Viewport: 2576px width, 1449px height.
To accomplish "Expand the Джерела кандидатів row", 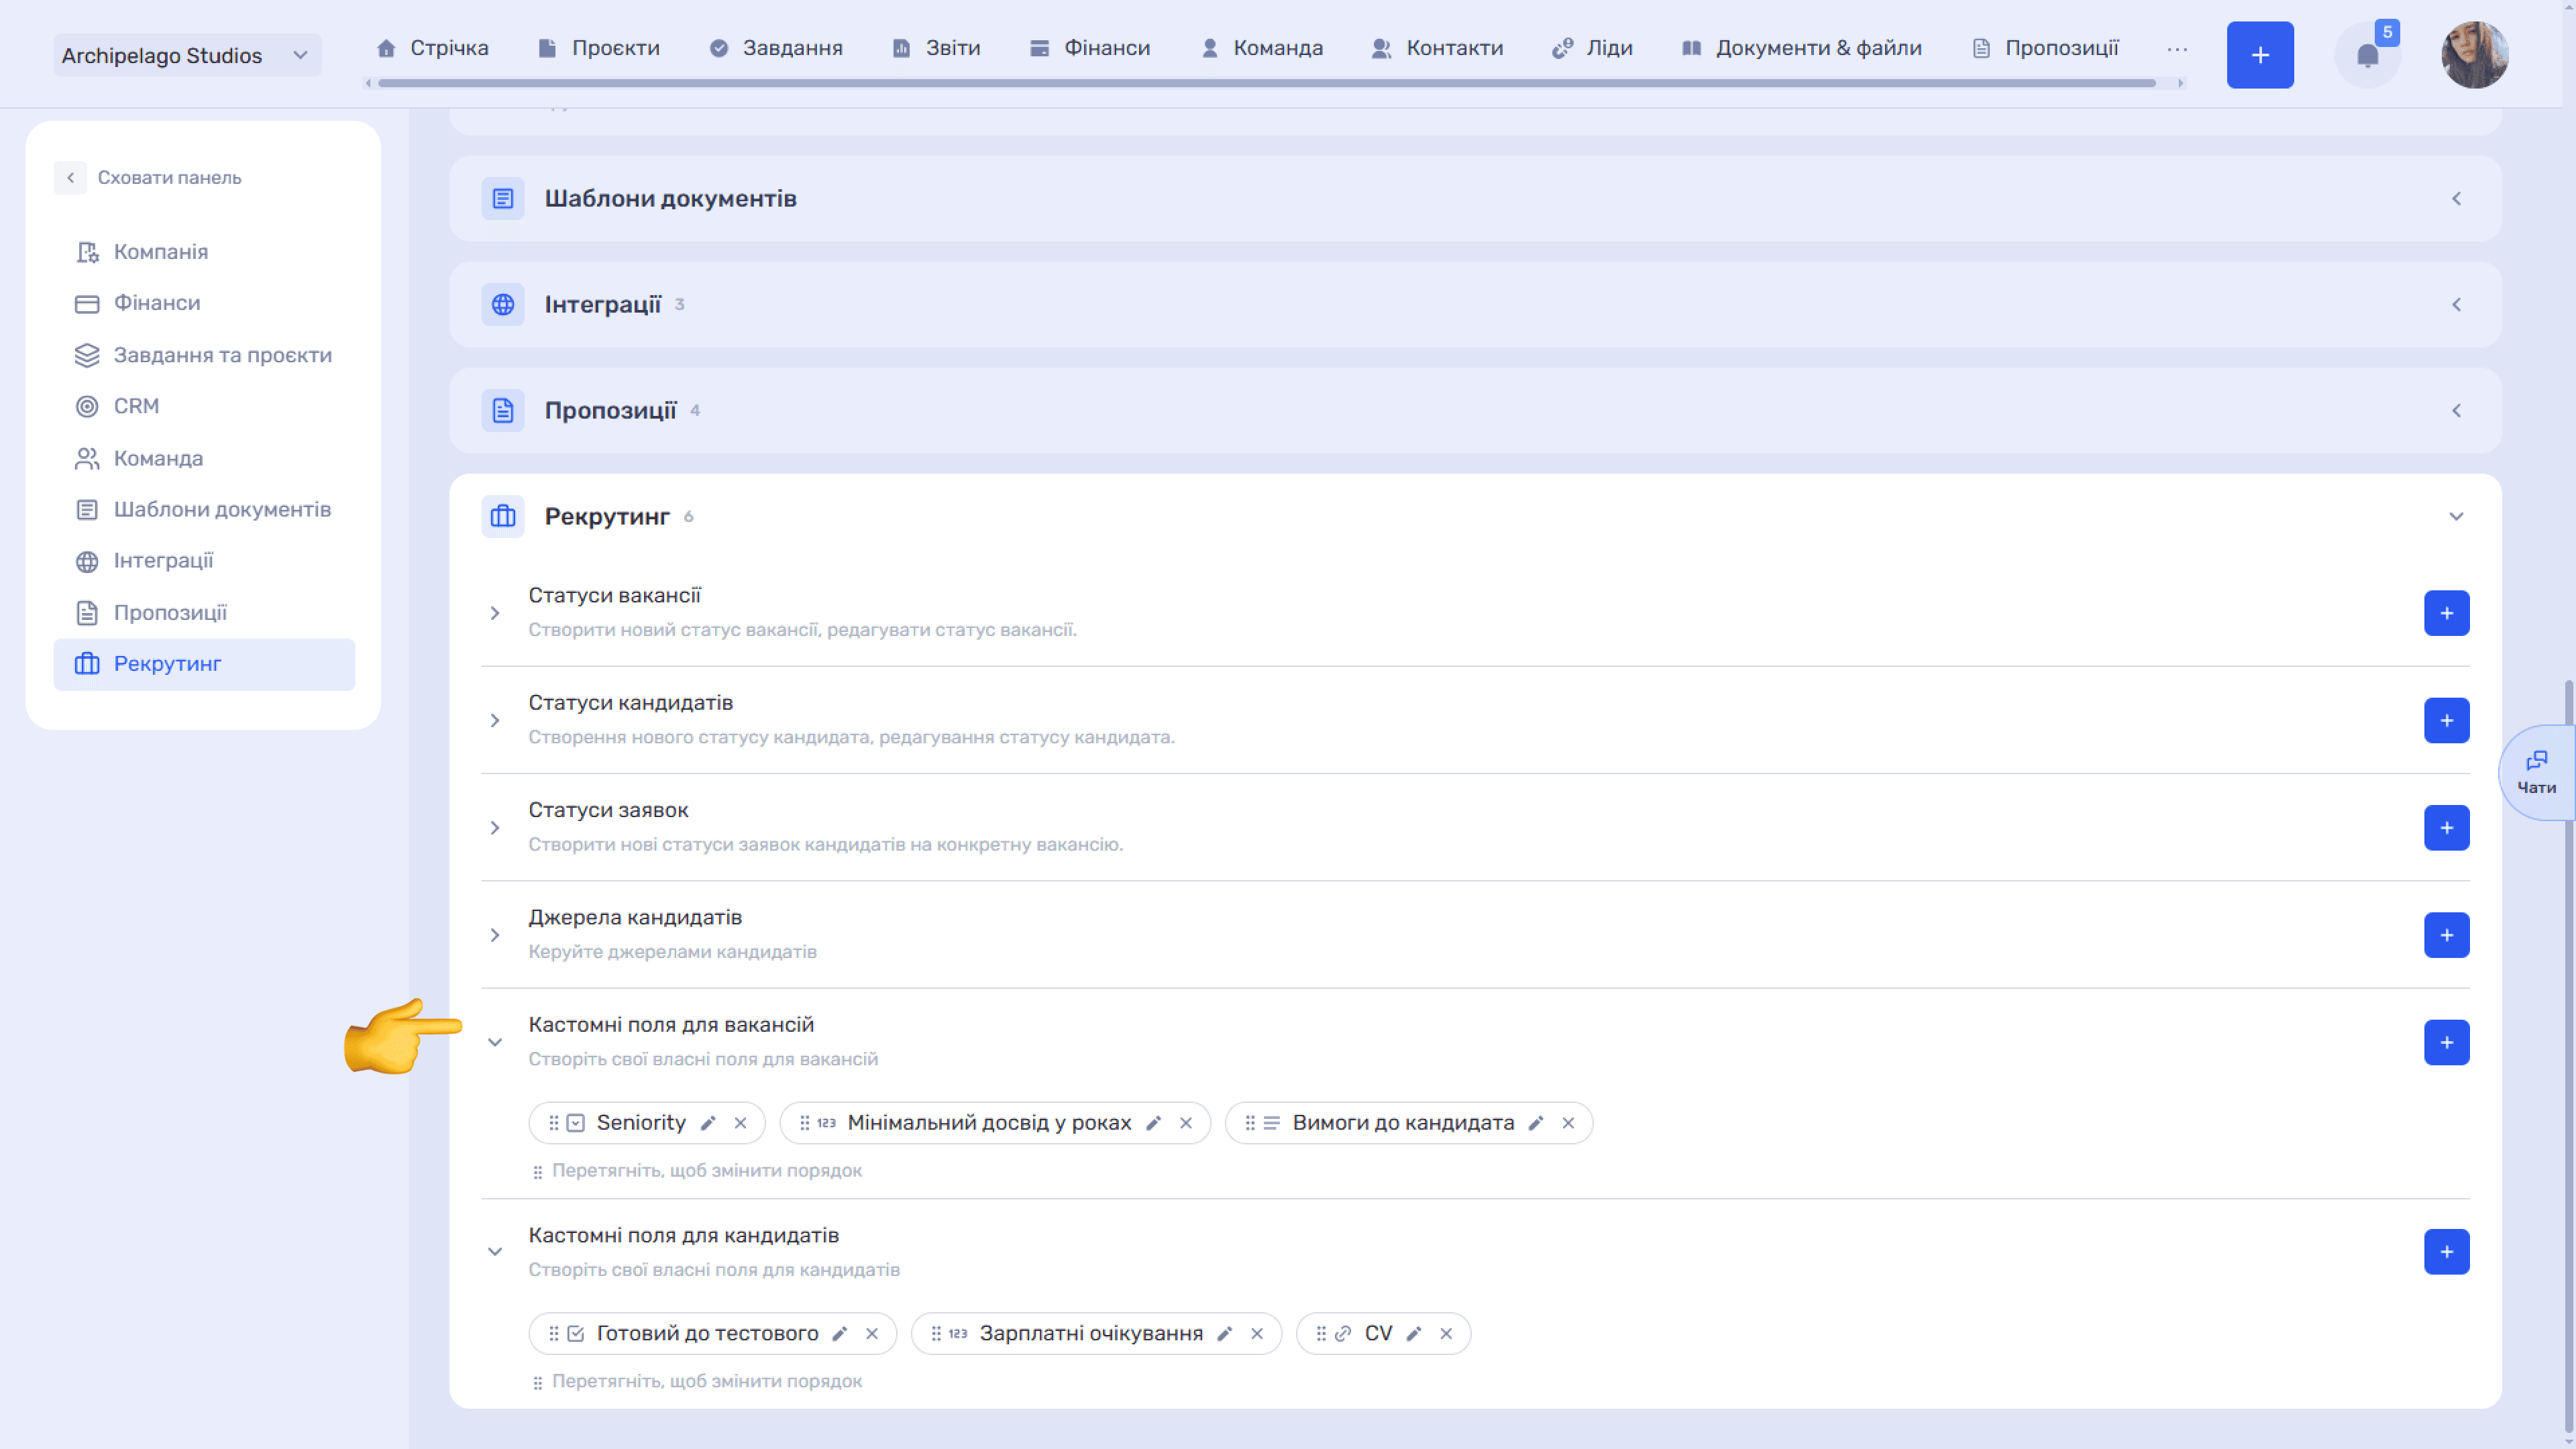I will 495,935.
